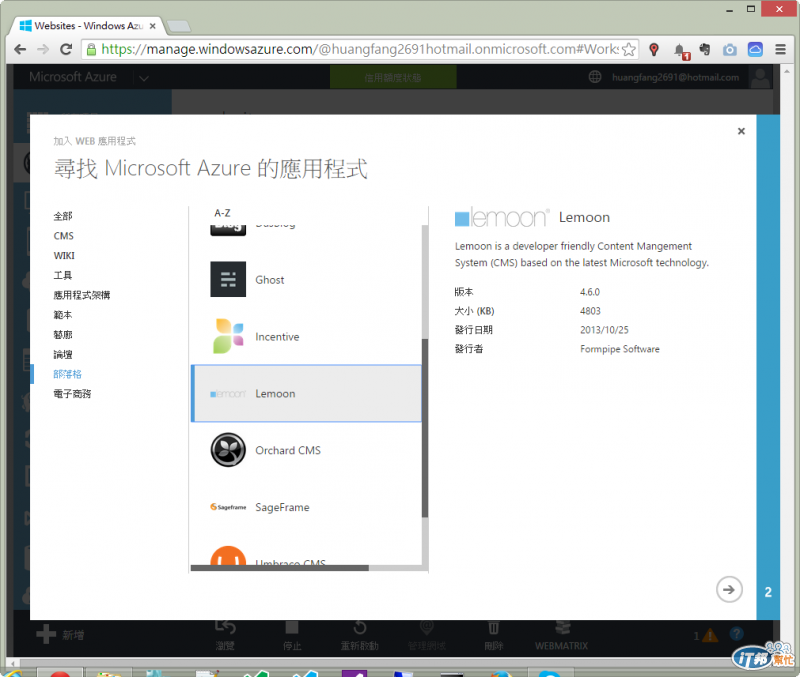Click the SageFrame name text
The image size is (800, 677).
283,508
